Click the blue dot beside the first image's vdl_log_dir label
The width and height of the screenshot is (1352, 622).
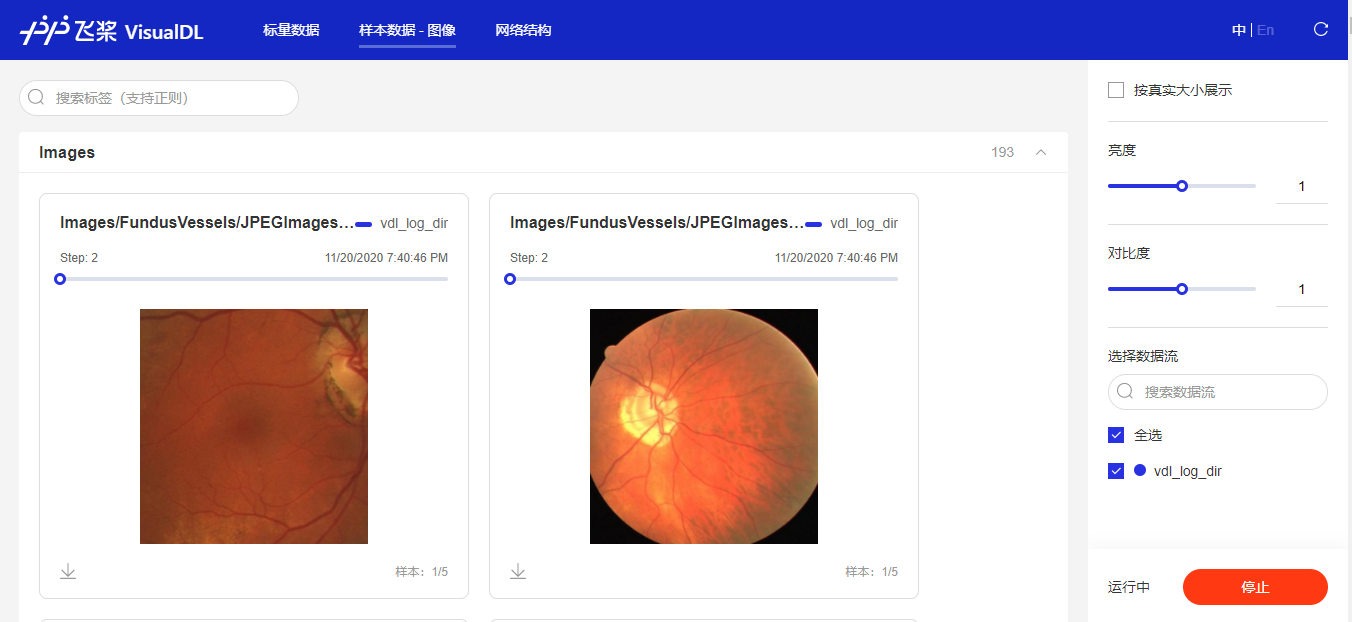point(362,224)
